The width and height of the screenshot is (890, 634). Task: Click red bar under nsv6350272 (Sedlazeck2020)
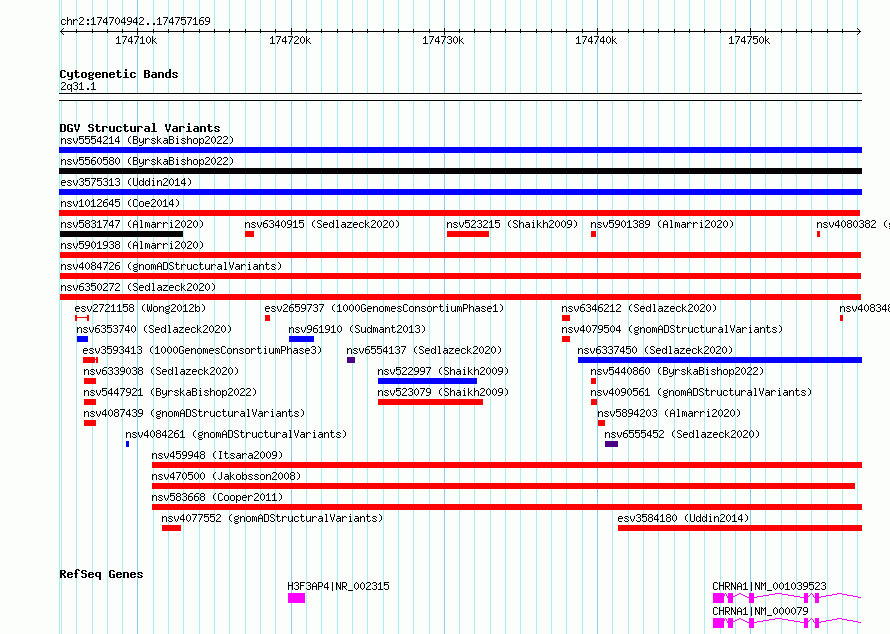[x=460, y=297]
